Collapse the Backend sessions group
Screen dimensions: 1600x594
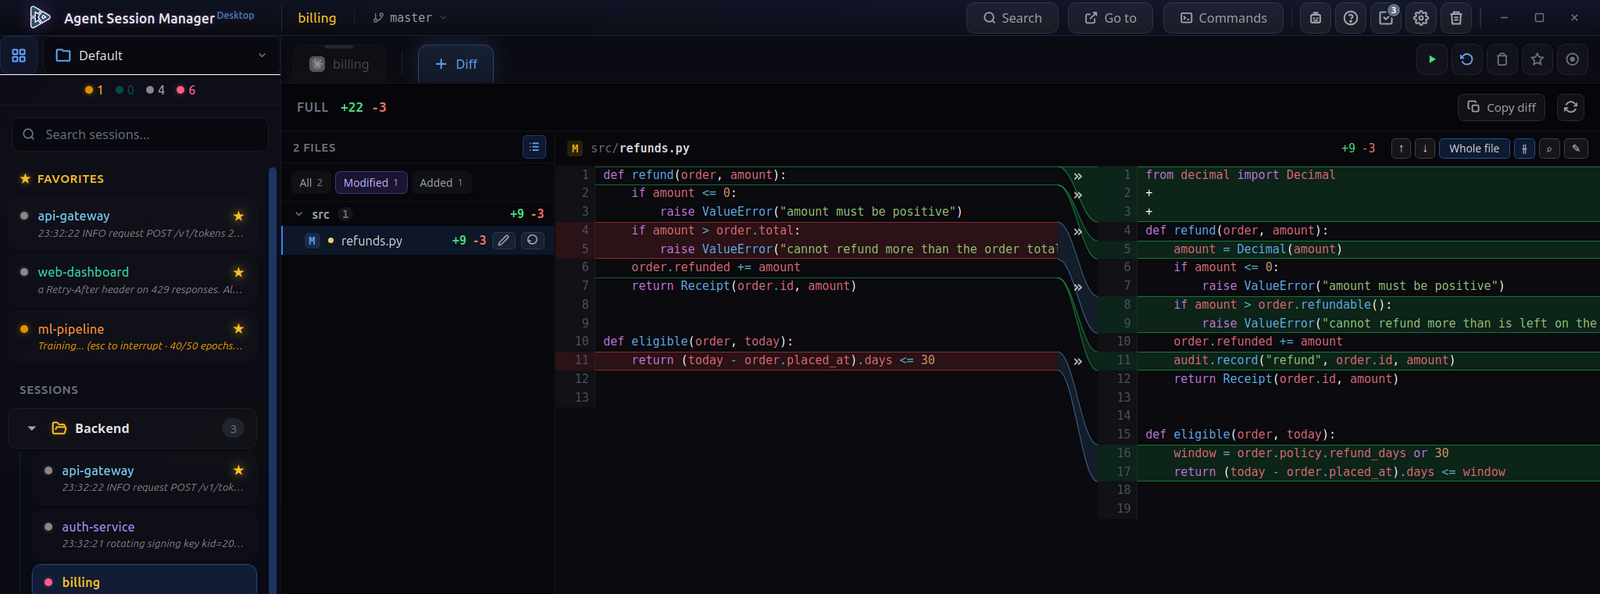point(32,428)
